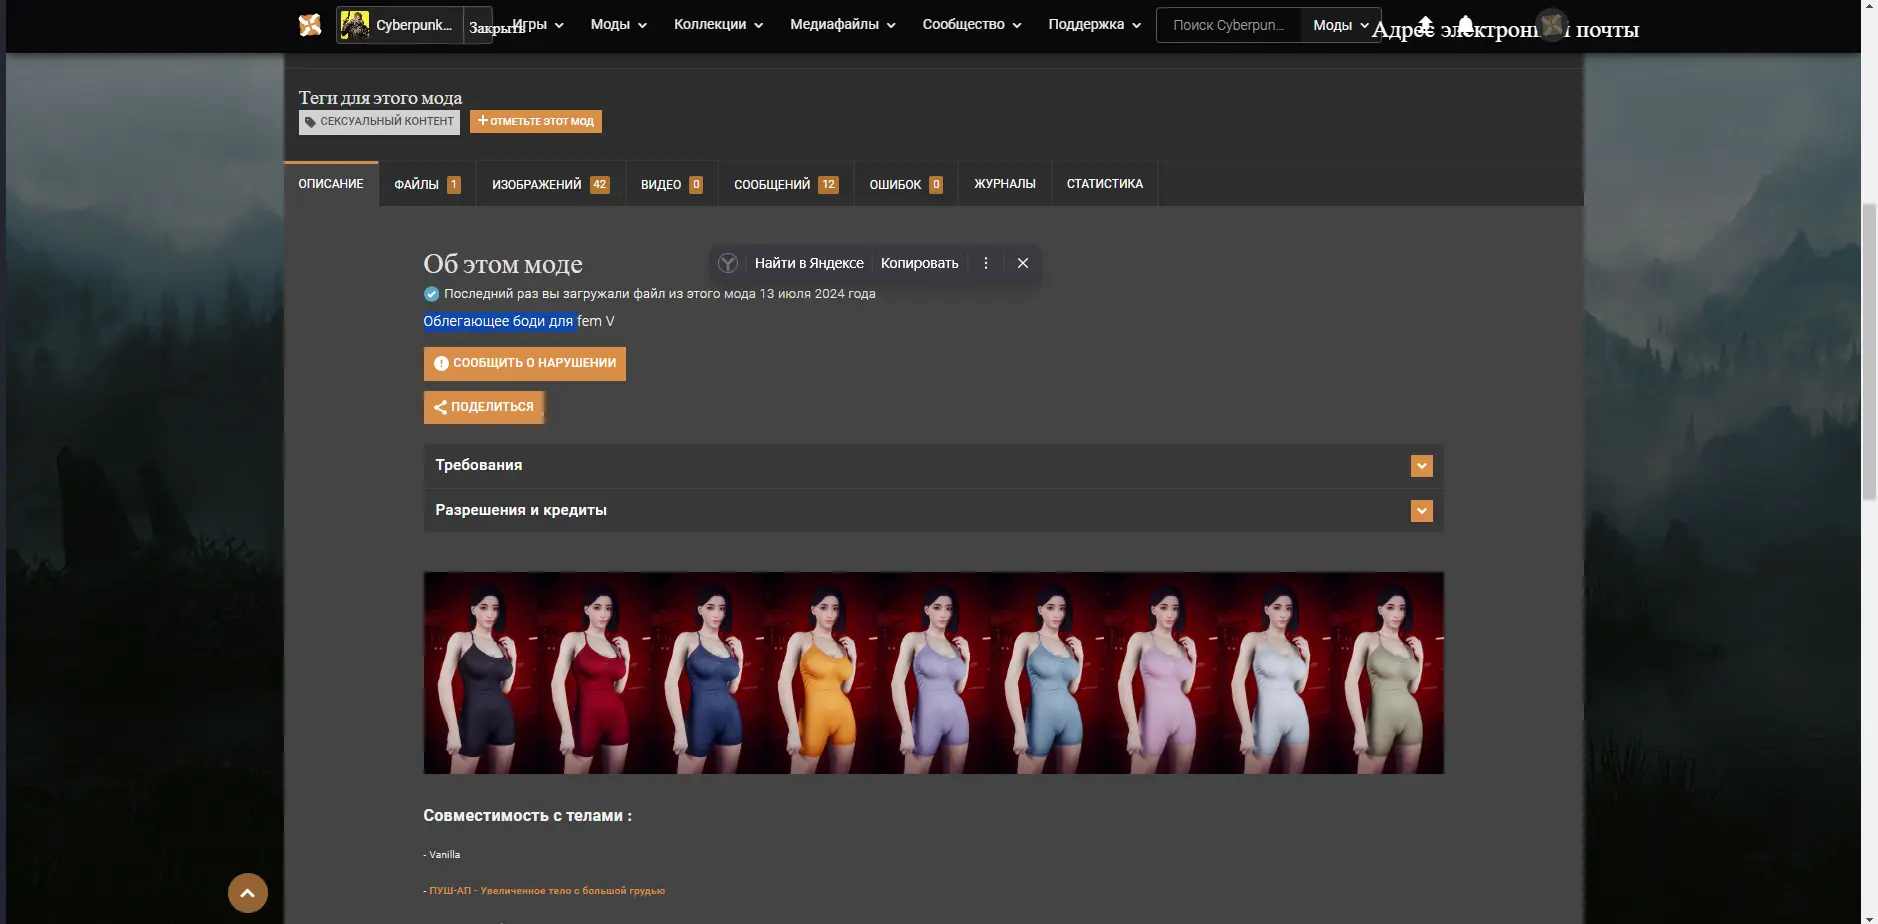Expand the Разрешения и кредиты section
The width and height of the screenshot is (1878, 924).
[933, 511]
